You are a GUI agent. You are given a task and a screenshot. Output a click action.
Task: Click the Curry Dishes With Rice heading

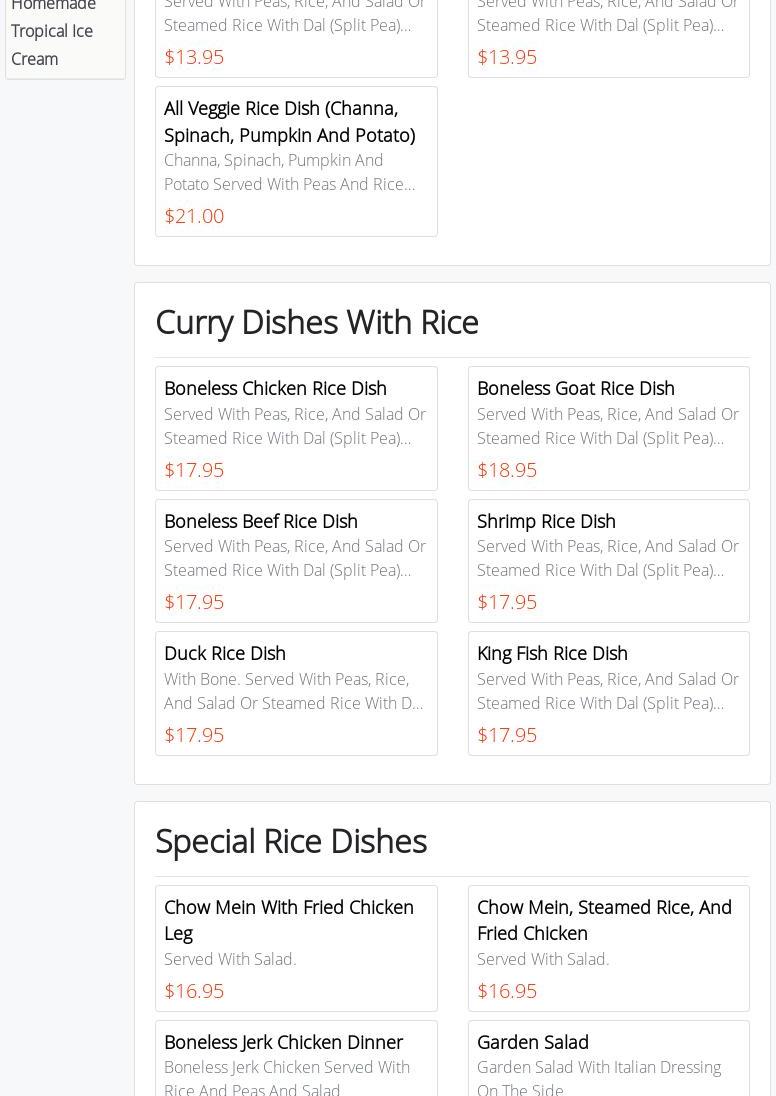[x=317, y=322]
